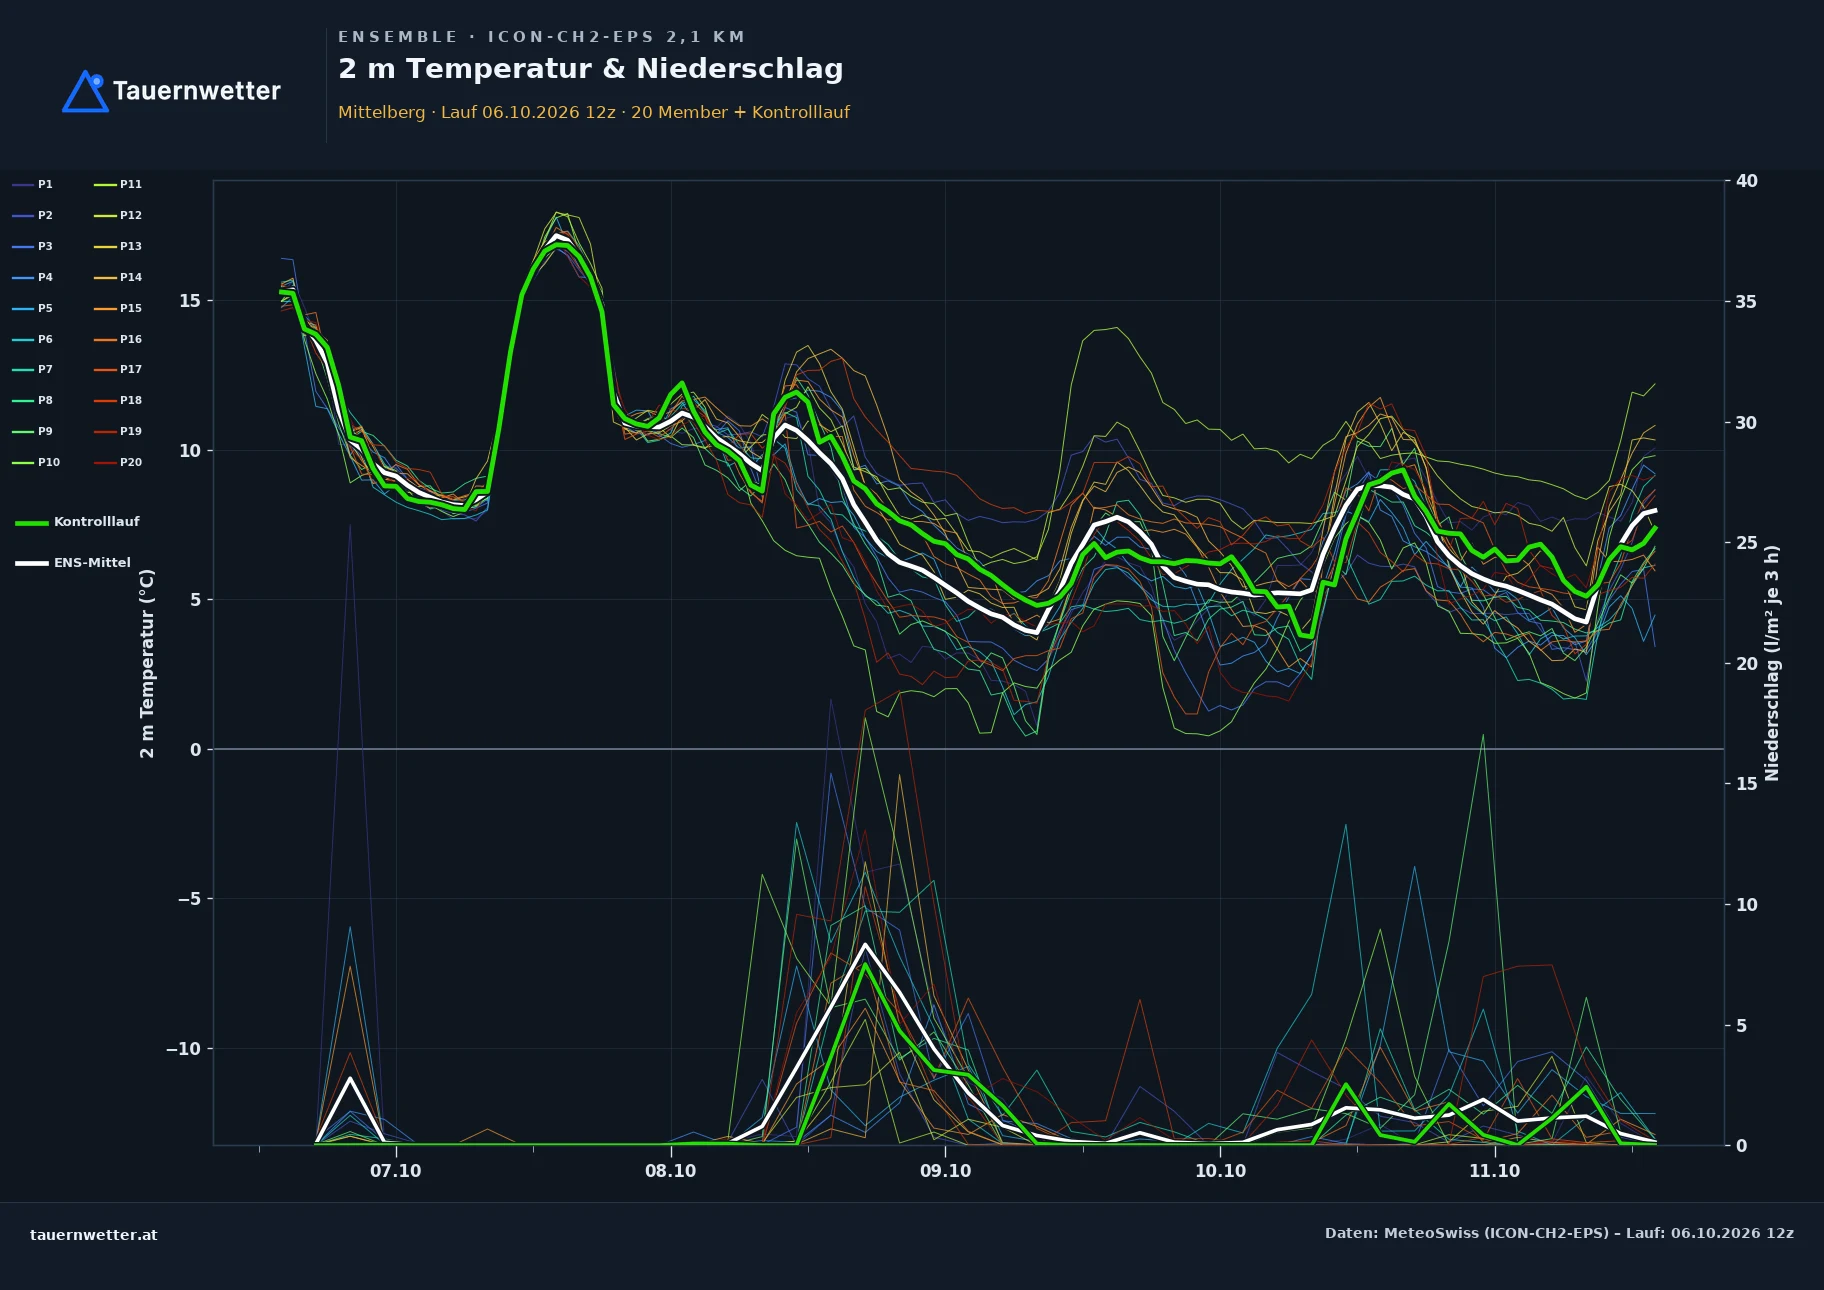
Task: Select legend entry P9
Action: pos(32,432)
